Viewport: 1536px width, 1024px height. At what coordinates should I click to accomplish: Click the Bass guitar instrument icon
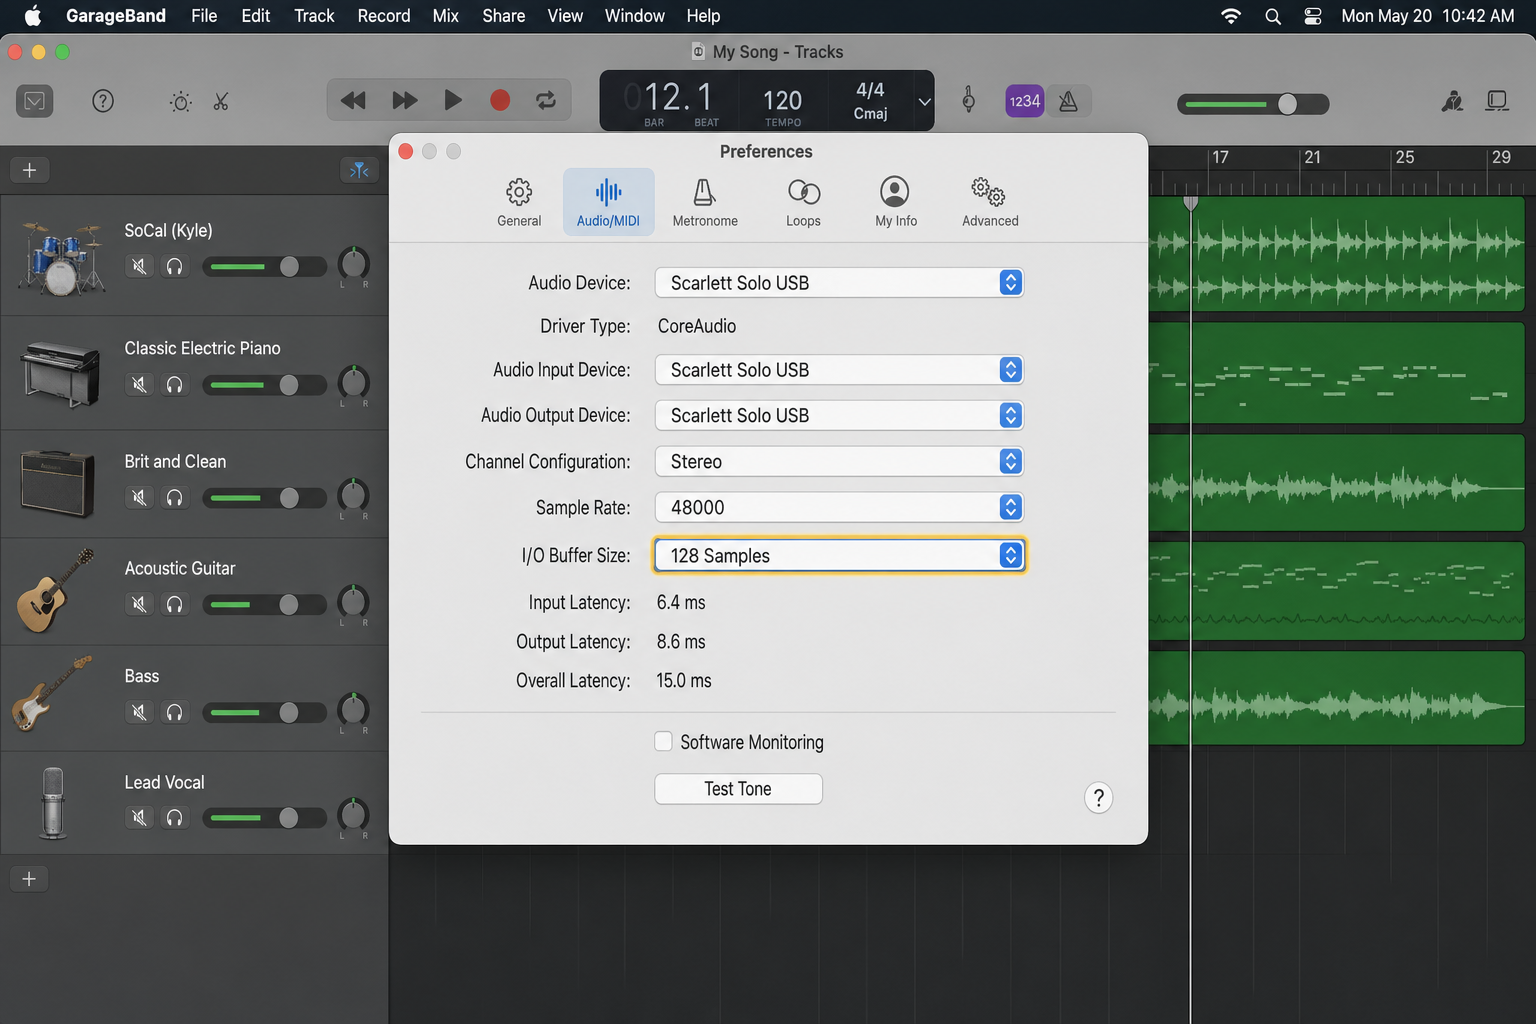click(x=52, y=693)
